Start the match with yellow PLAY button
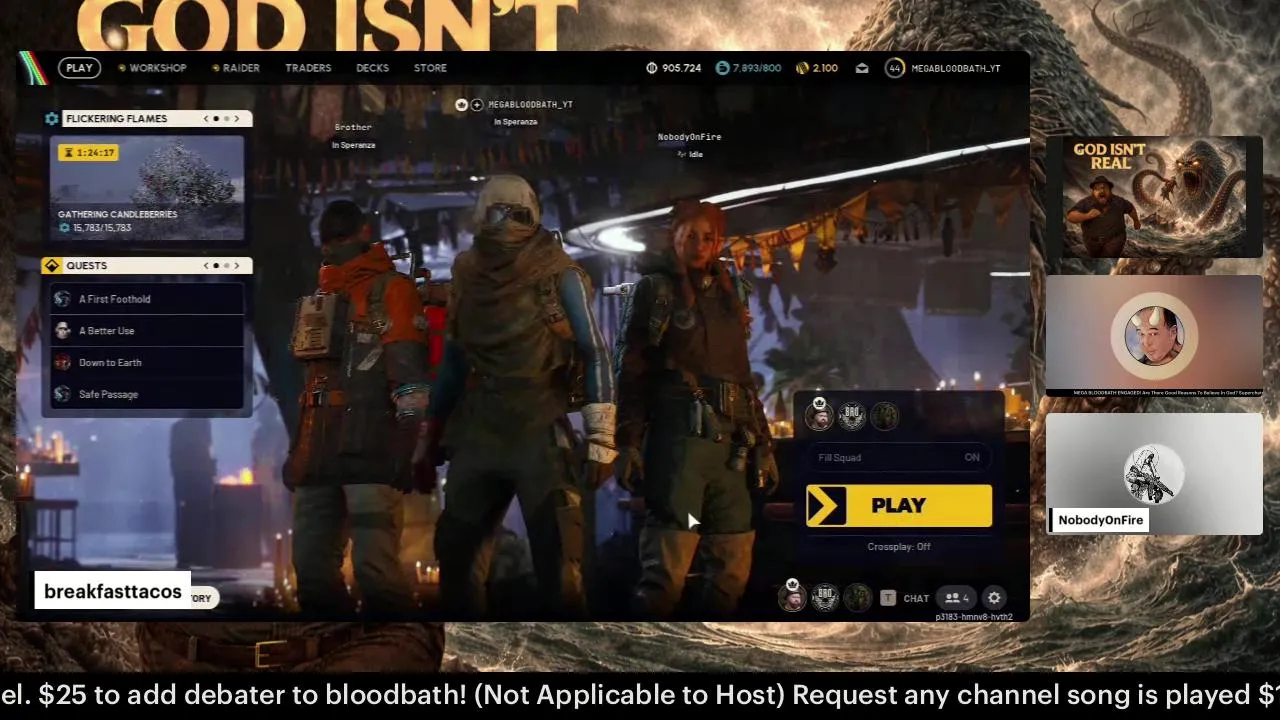The image size is (1280, 720). coord(899,506)
